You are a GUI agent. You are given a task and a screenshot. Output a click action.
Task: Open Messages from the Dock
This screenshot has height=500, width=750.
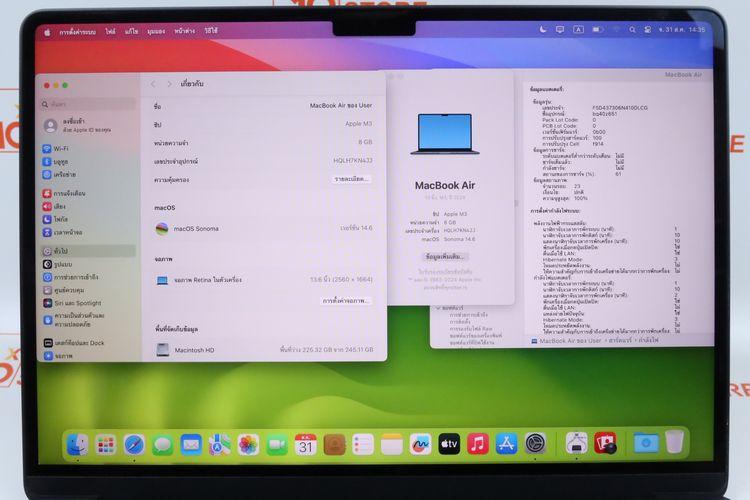click(163, 444)
